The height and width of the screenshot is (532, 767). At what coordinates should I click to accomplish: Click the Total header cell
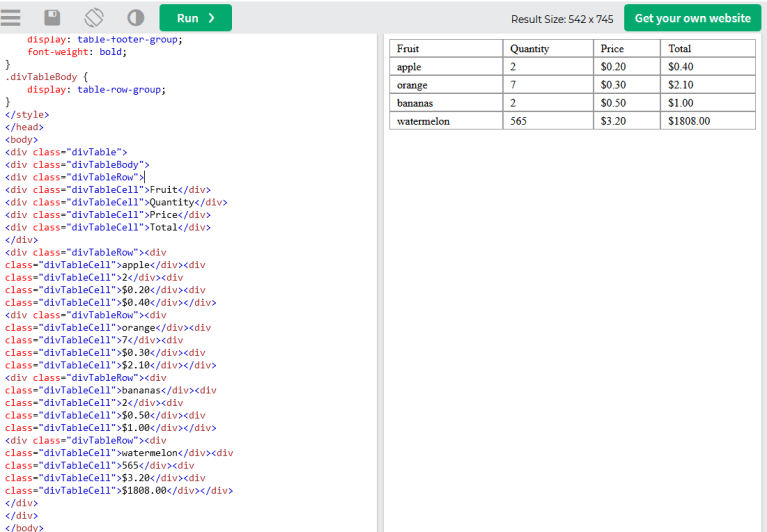(x=708, y=48)
